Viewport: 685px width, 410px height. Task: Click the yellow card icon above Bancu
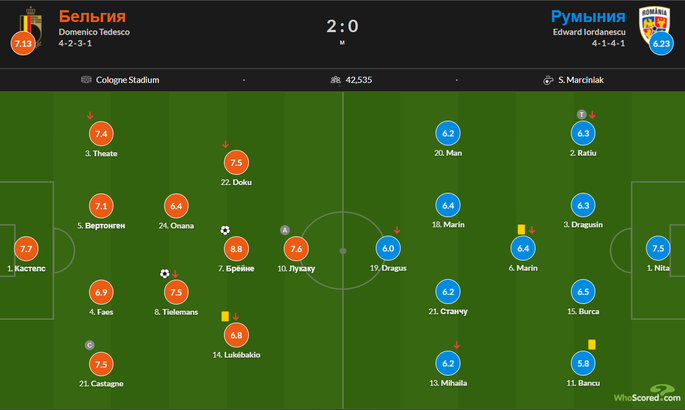[592, 345]
